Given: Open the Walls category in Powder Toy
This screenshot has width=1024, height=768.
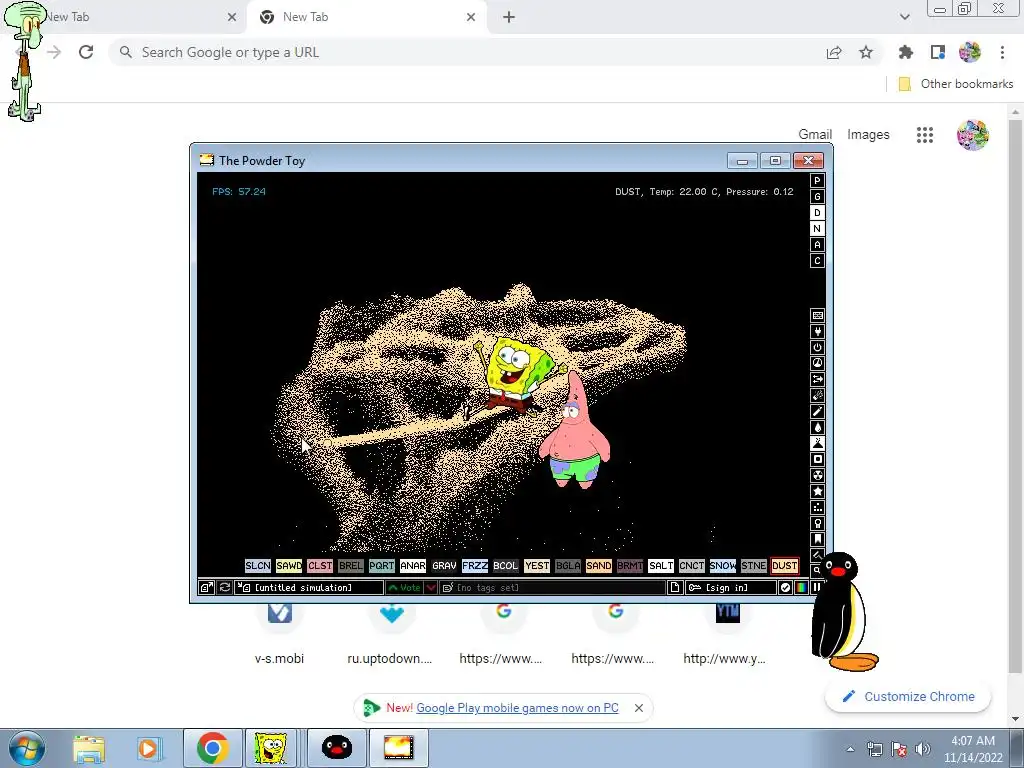Looking at the screenshot, I should 817,315.
